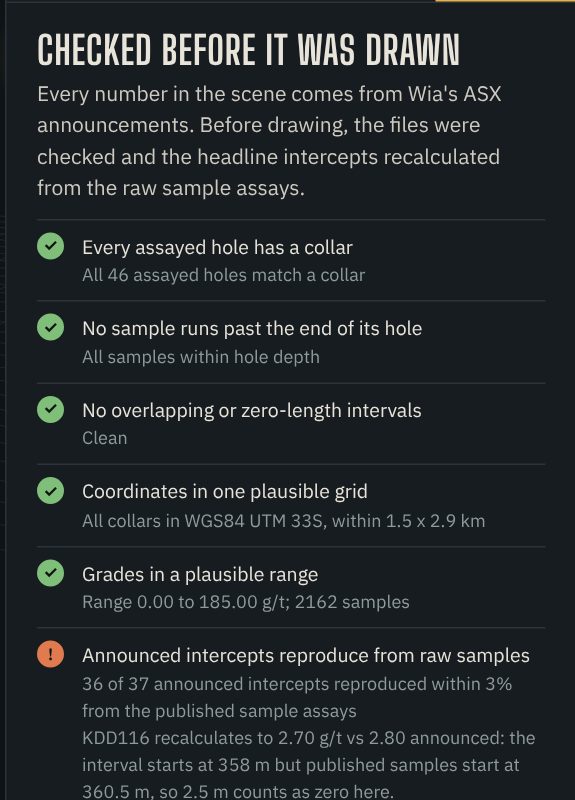
Task: Click the 'All samples within hole depth' detail text
Action: pyautogui.click(x=201, y=357)
